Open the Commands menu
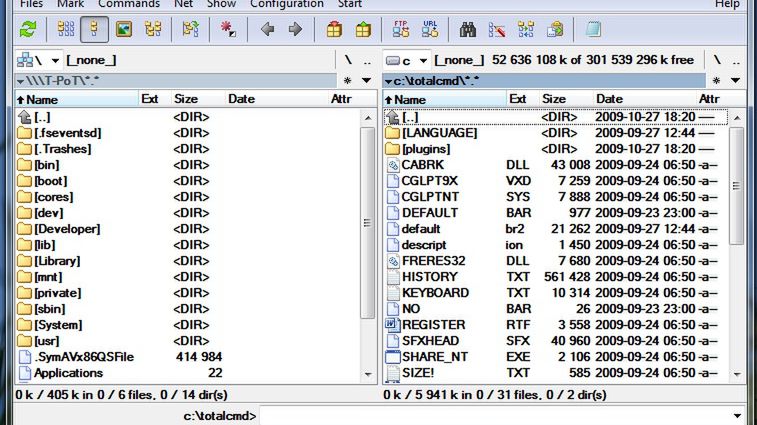The width and height of the screenshot is (757, 425). pos(129,4)
